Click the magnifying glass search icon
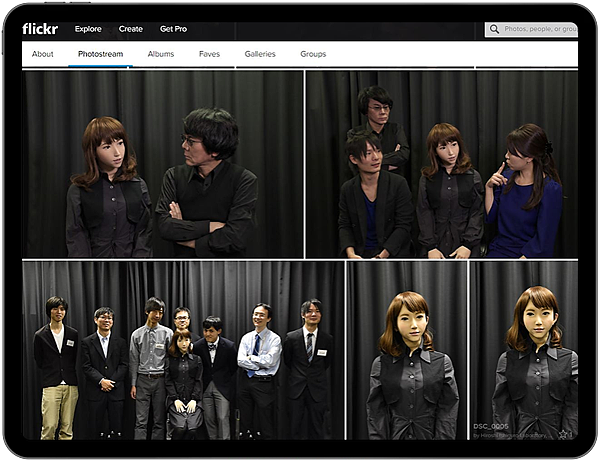The height and width of the screenshot is (461, 600). [495, 30]
